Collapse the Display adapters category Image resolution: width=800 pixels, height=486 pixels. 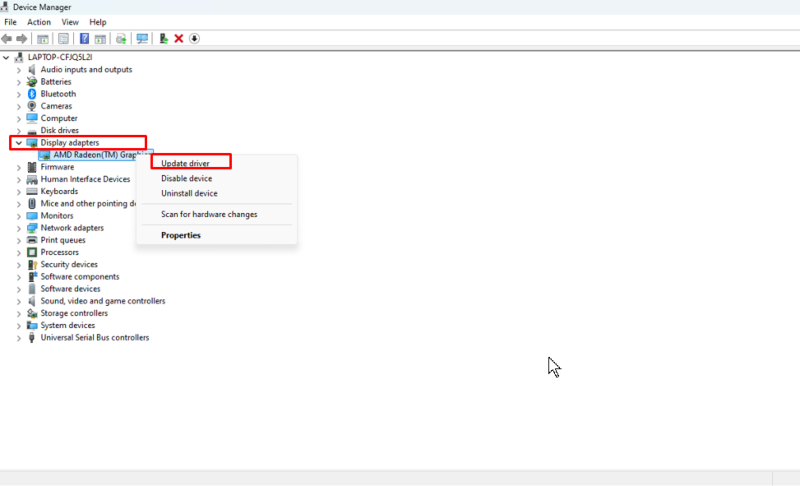tap(18, 143)
